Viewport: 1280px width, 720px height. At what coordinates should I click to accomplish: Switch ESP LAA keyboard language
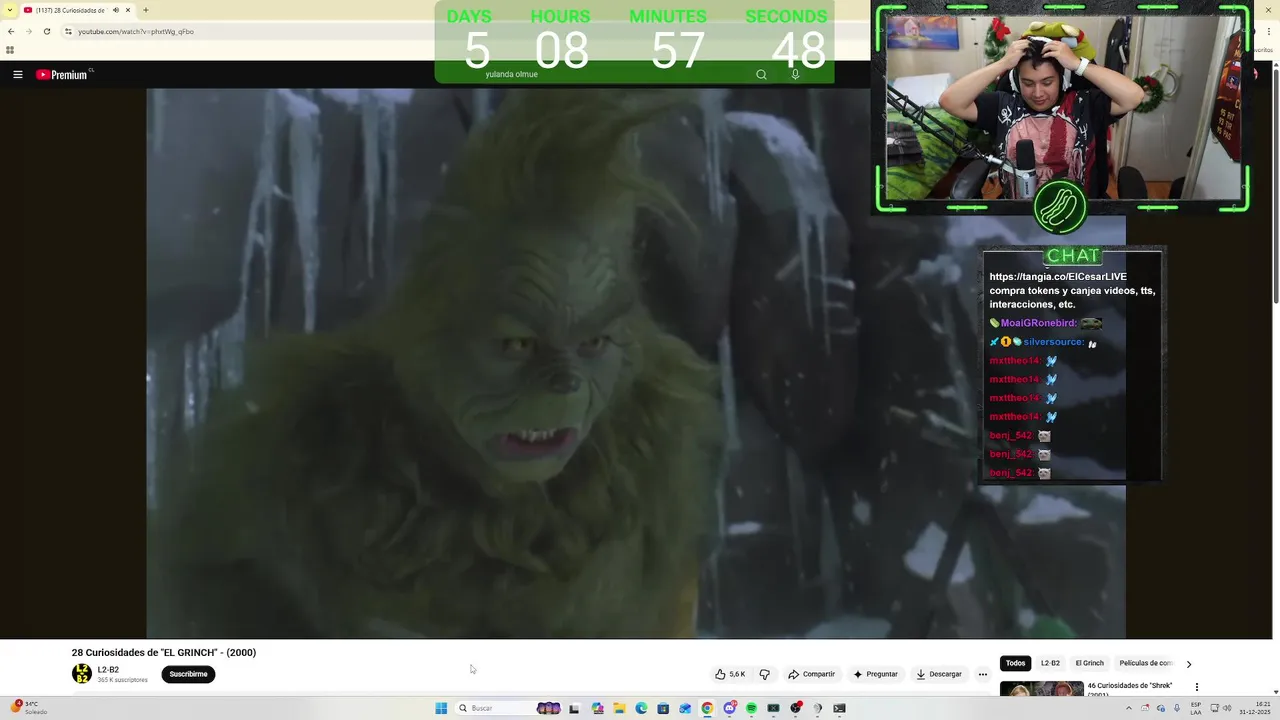coord(1196,708)
